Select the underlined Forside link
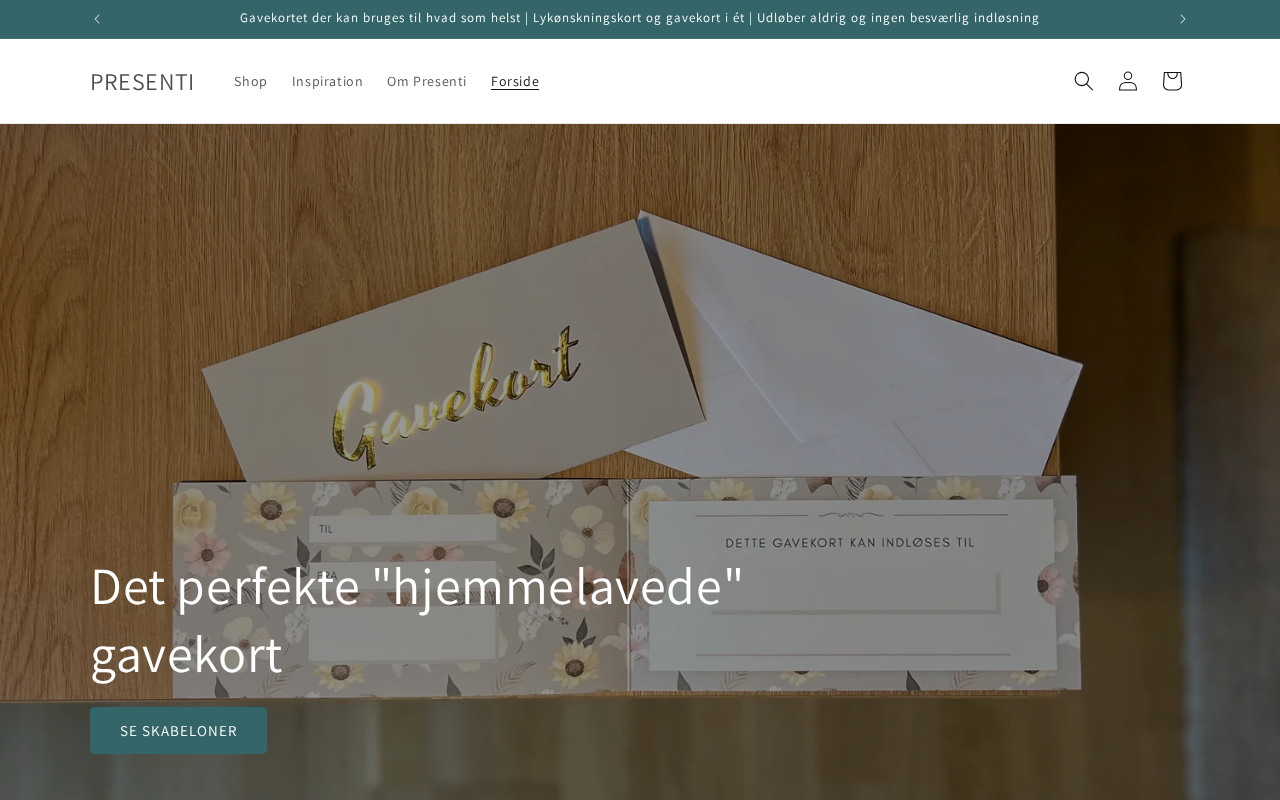 click(x=515, y=81)
